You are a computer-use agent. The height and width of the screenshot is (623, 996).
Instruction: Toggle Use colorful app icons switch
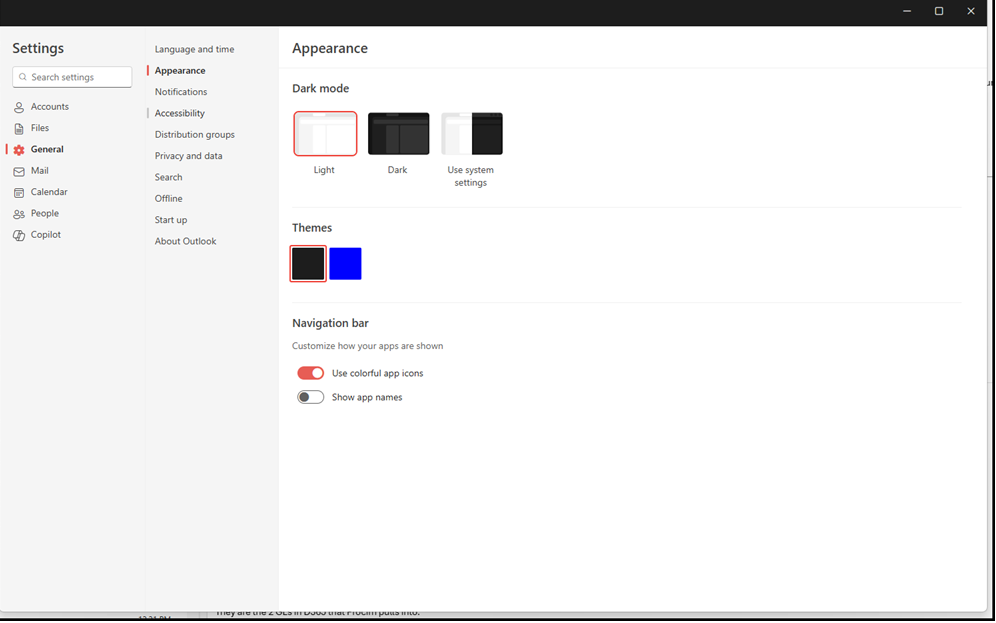coord(311,373)
